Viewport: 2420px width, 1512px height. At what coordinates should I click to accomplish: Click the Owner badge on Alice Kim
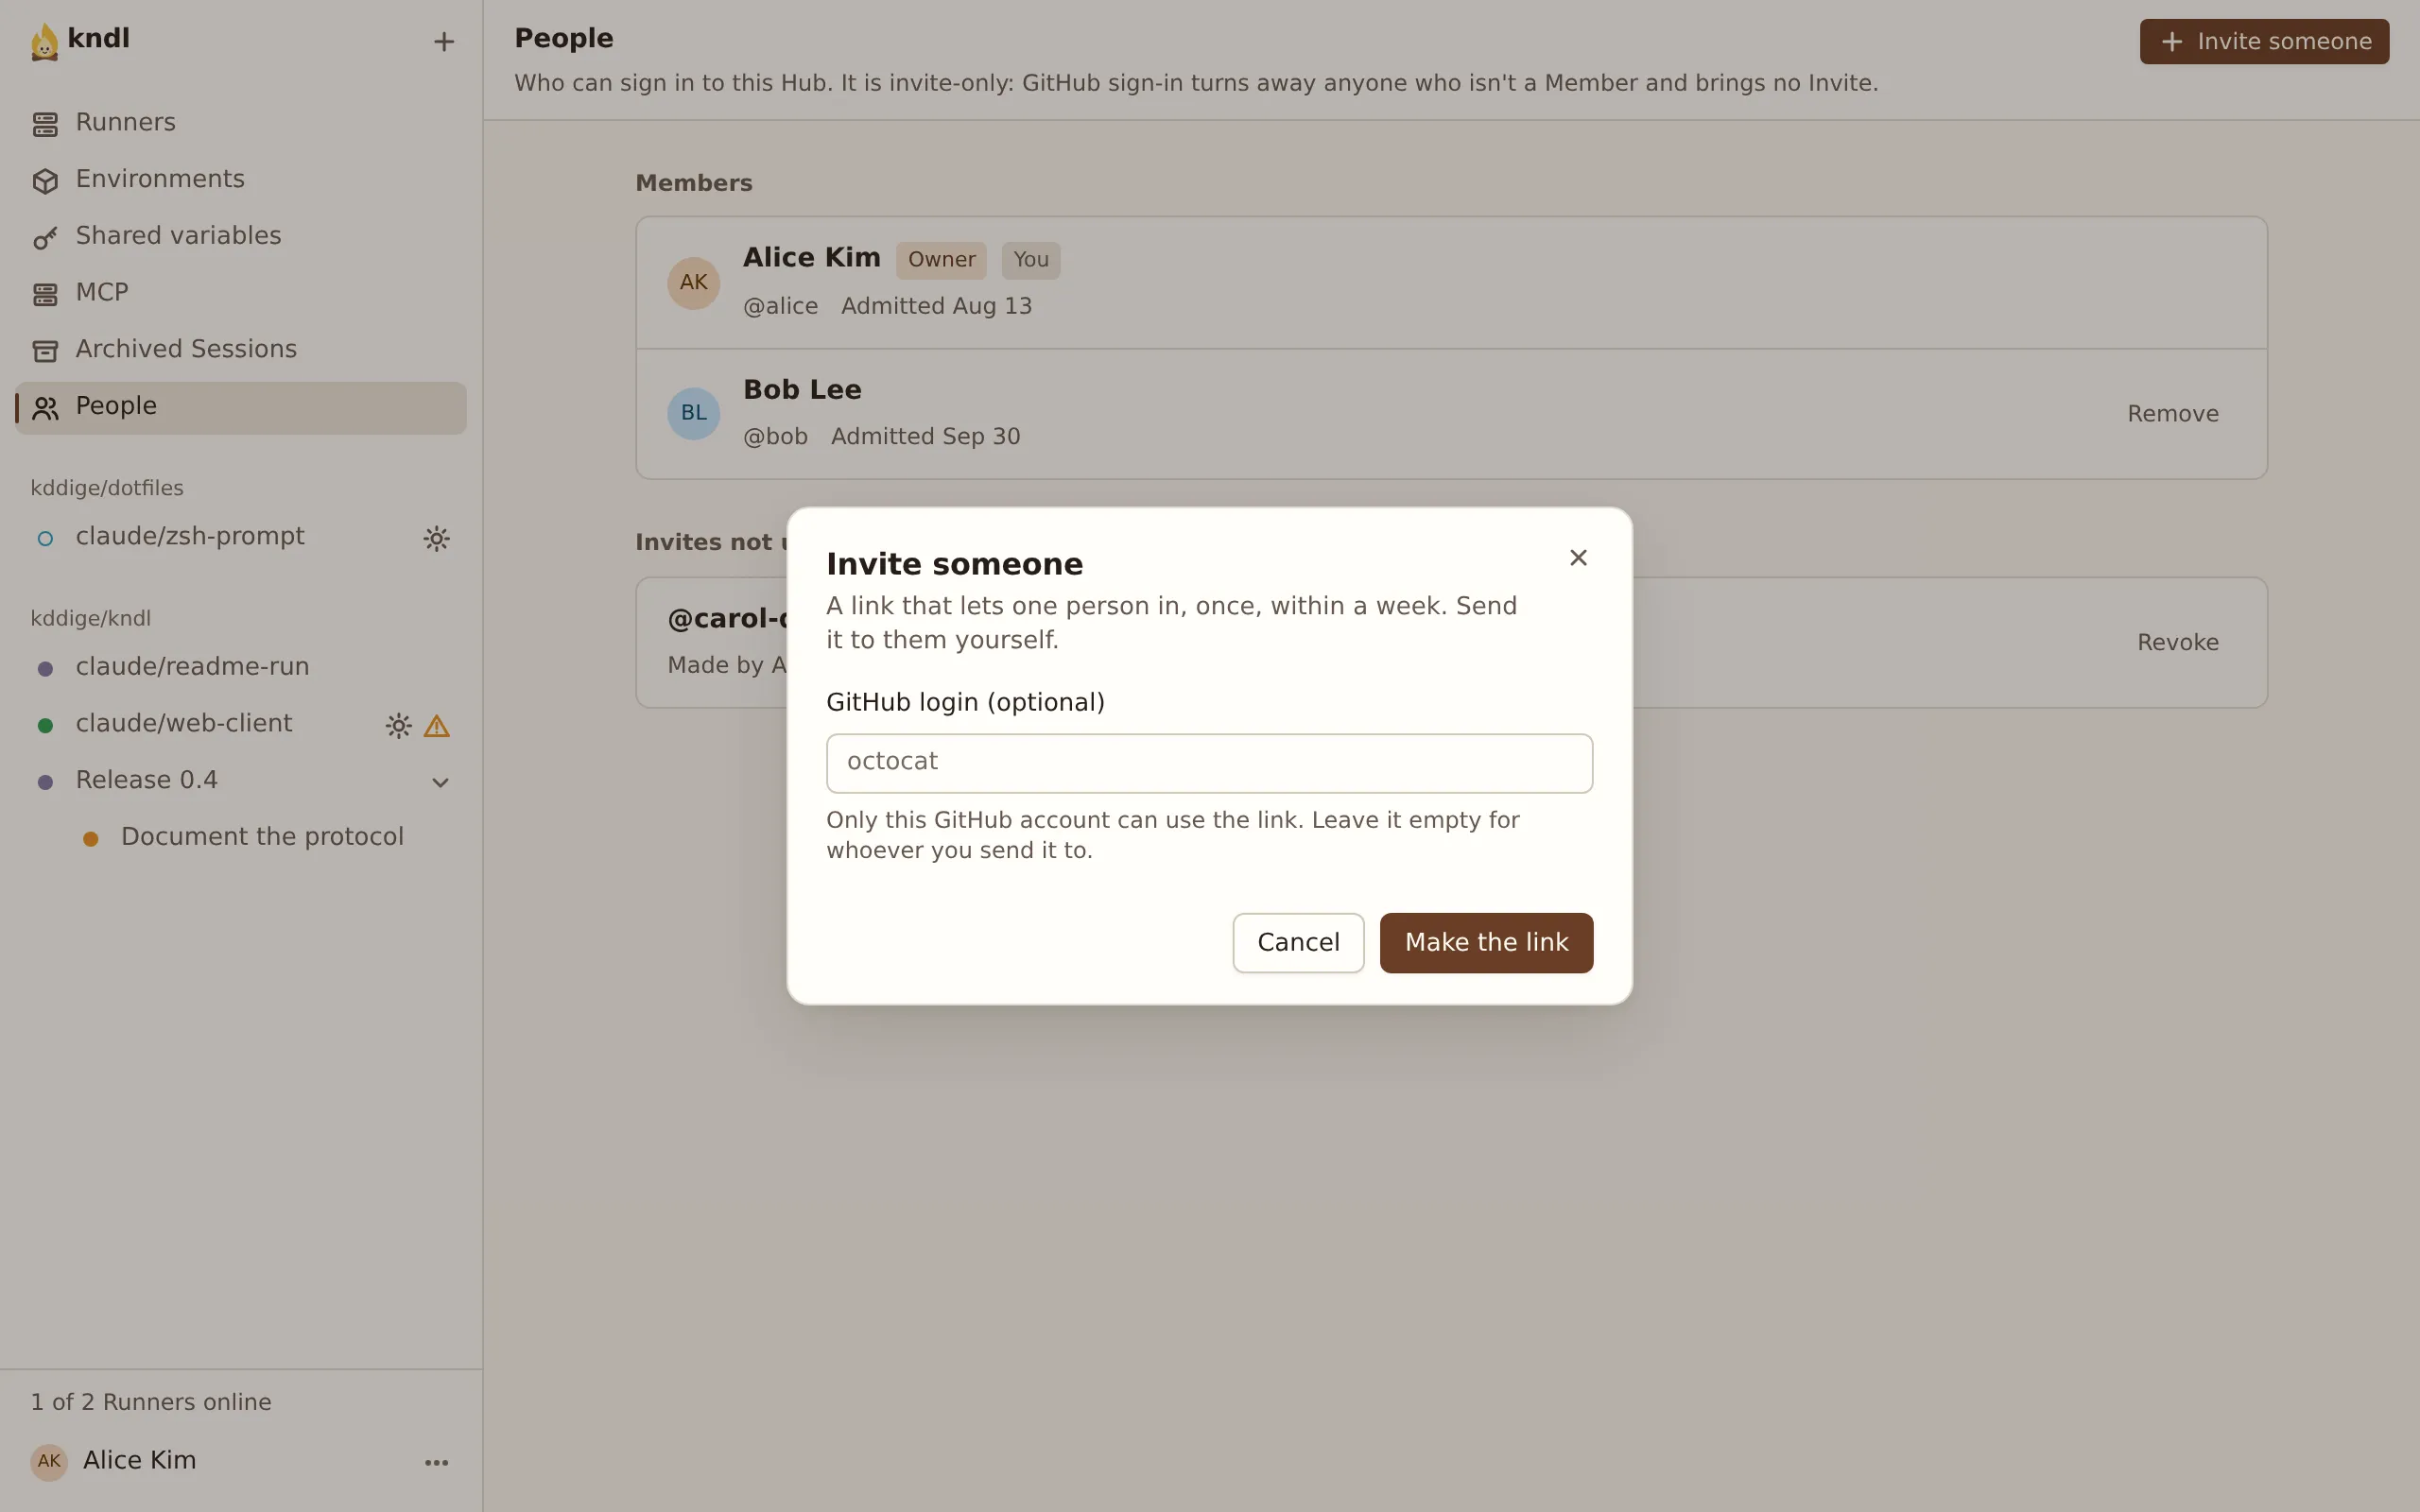pyautogui.click(x=941, y=260)
